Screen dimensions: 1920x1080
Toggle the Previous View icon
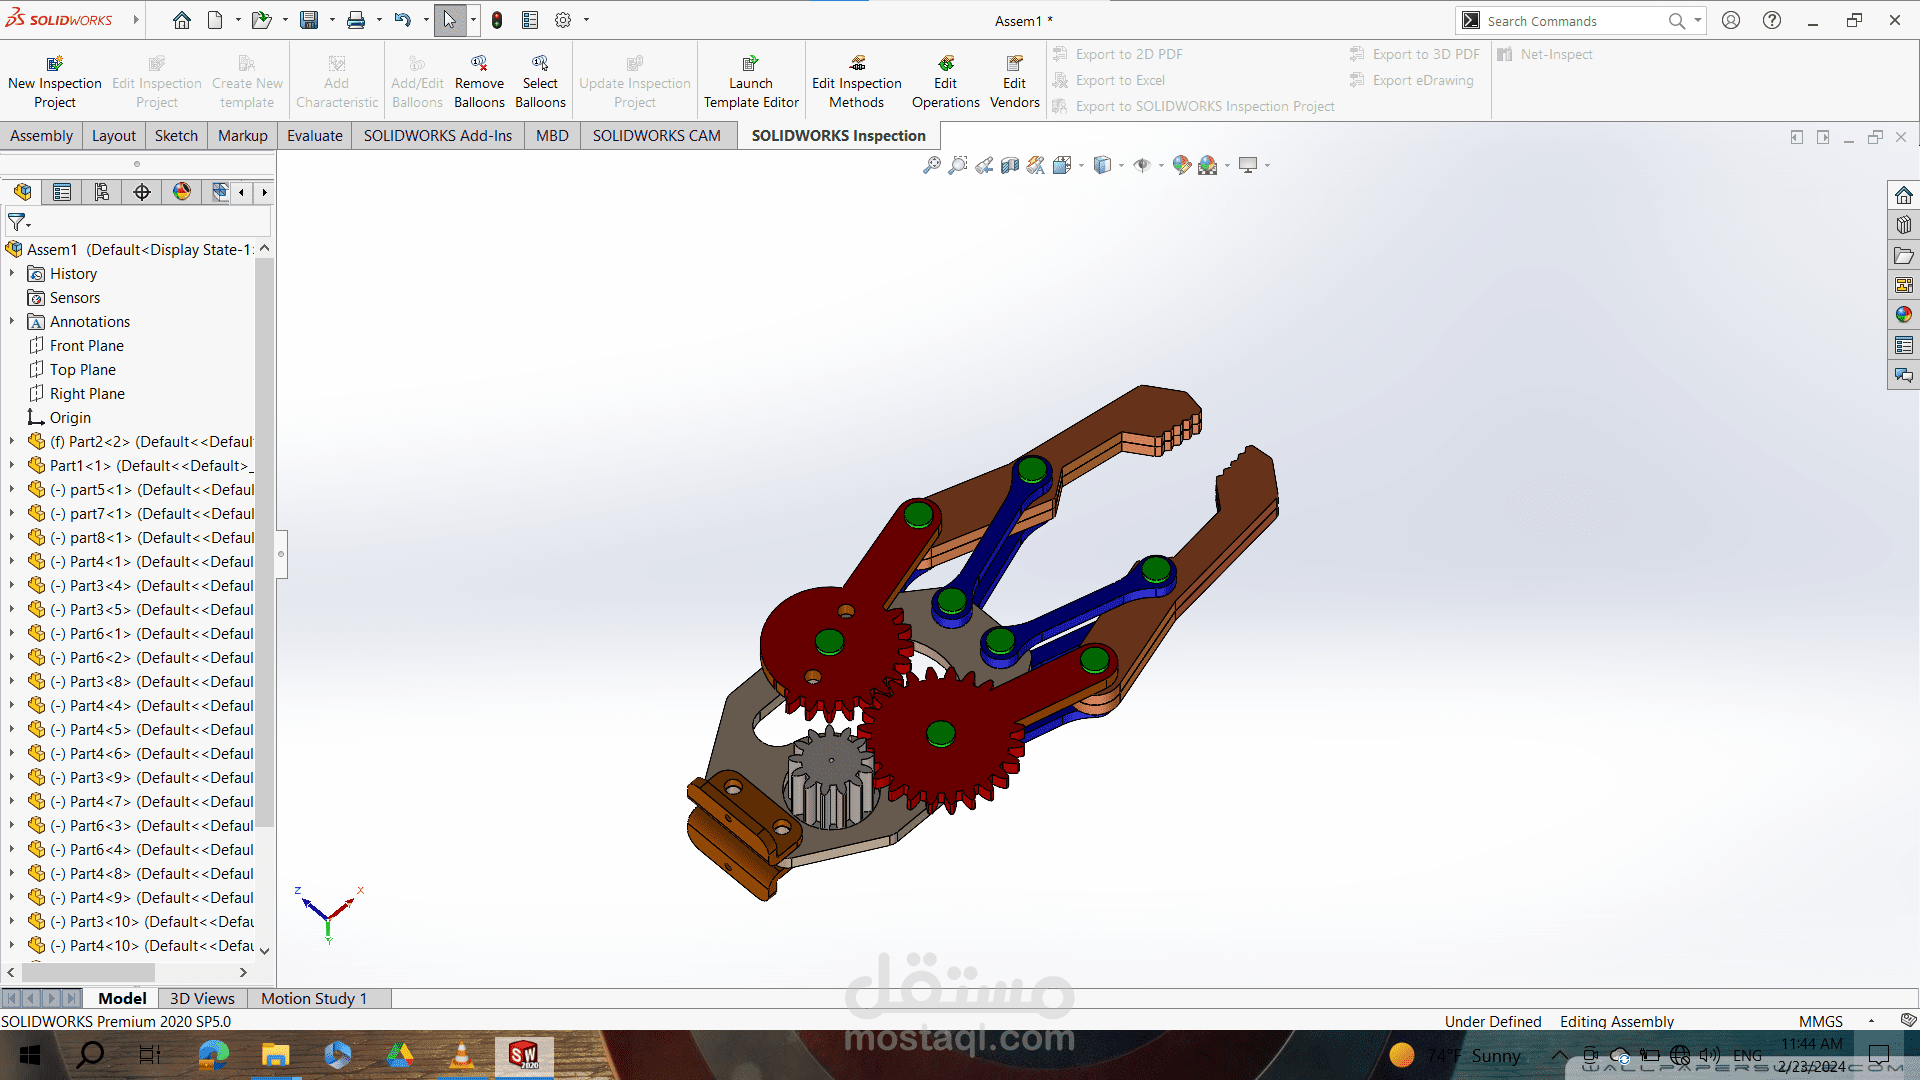984,165
